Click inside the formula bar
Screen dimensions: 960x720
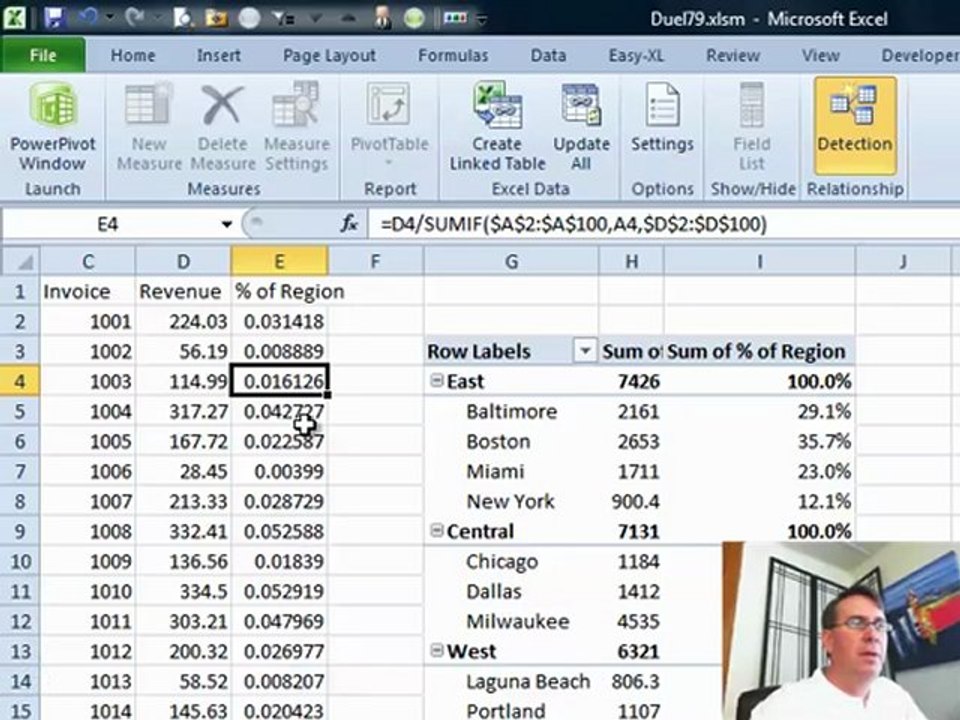coord(664,224)
